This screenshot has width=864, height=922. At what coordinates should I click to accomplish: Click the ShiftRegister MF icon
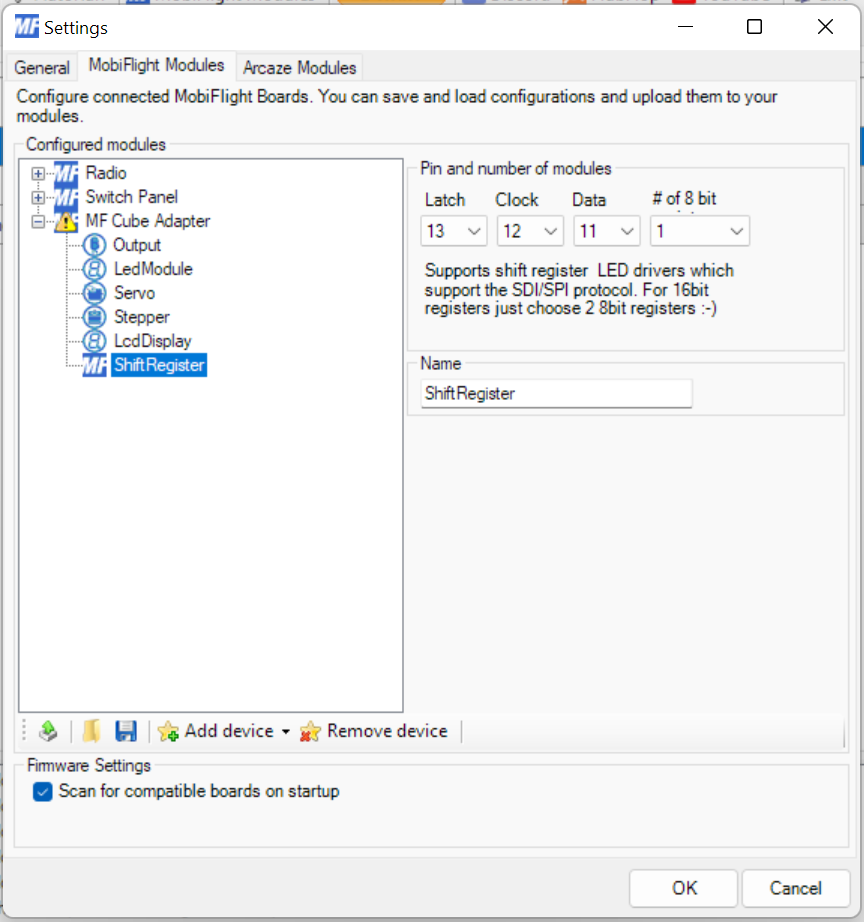point(94,365)
